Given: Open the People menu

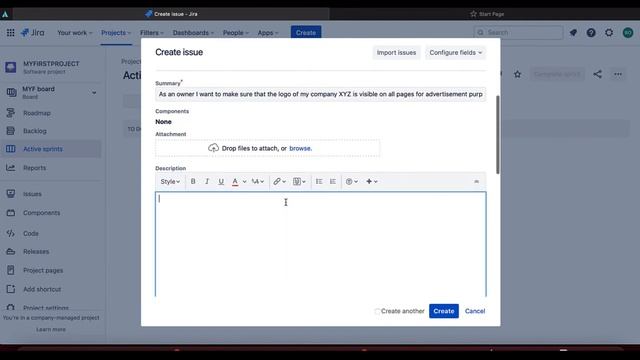Looking at the screenshot, I should [x=236, y=33].
